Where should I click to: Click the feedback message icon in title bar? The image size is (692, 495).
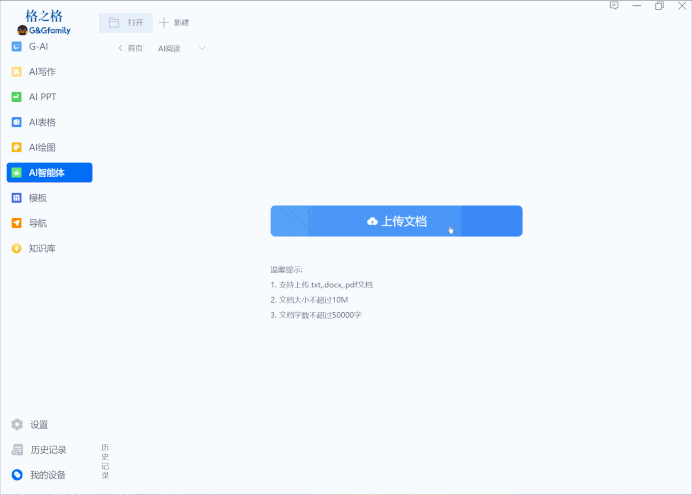[614, 6]
